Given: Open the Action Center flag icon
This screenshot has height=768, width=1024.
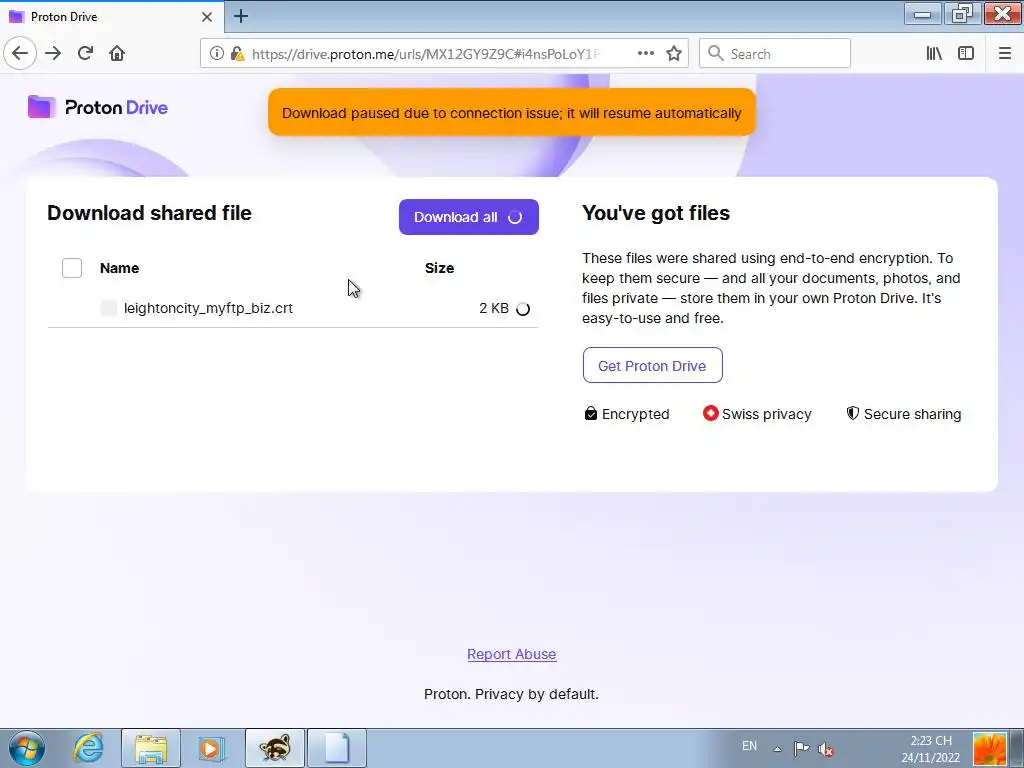Looking at the screenshot, I should pos(801,748).
